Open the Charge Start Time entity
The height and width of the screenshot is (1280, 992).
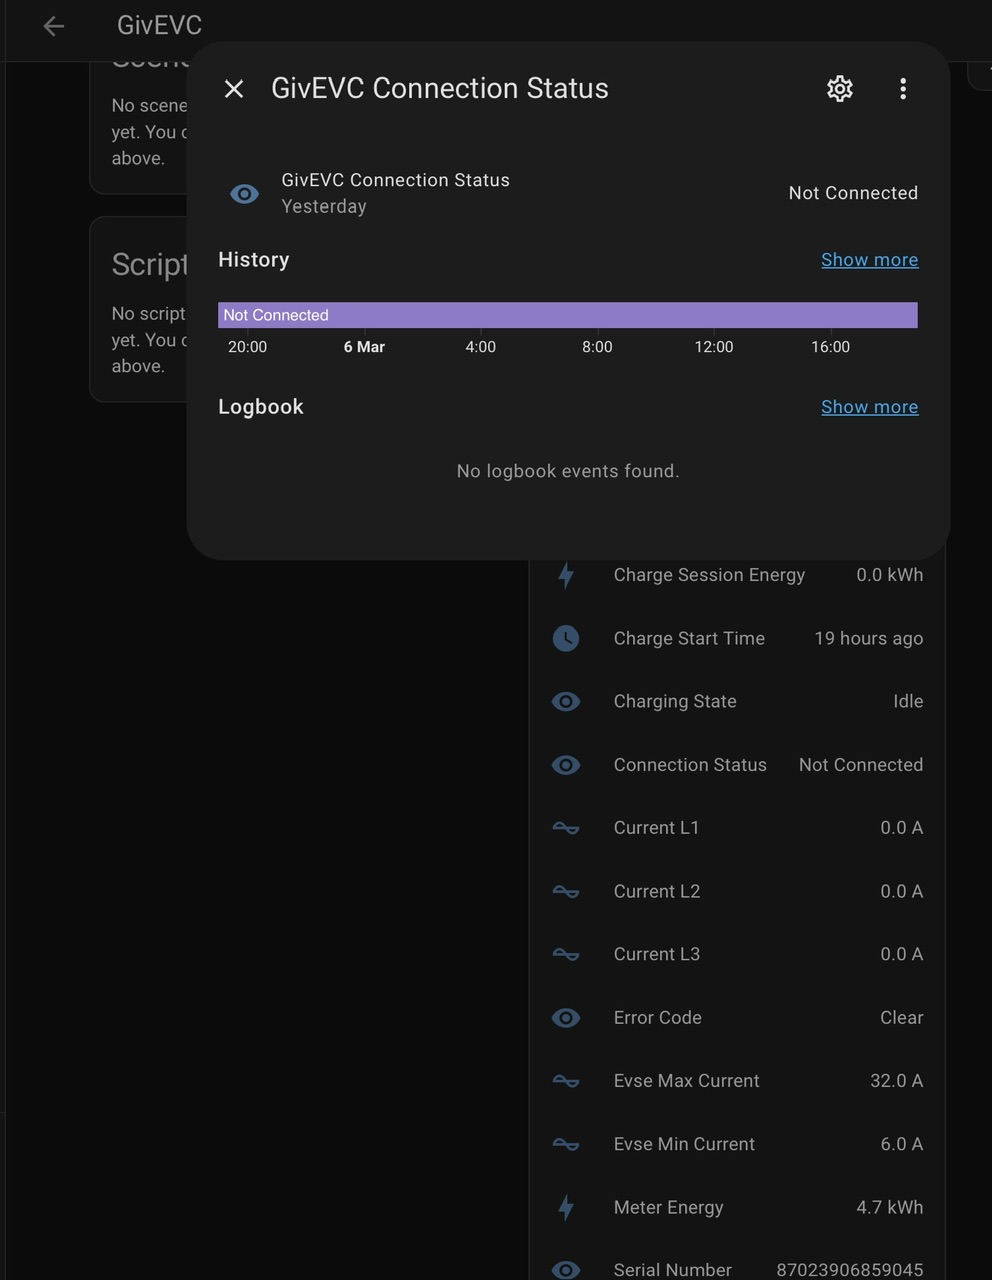coord(689,638)
